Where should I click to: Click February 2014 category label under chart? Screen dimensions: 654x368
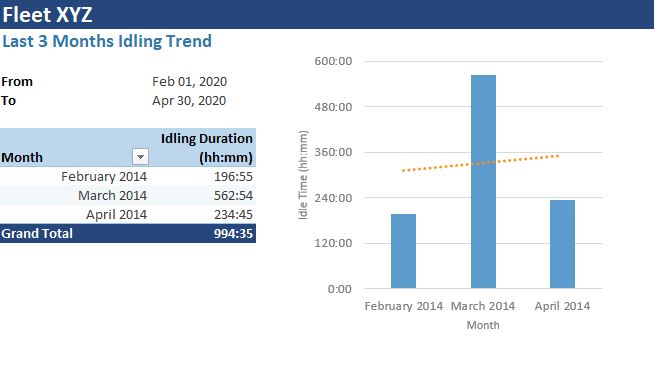point(404,306)
